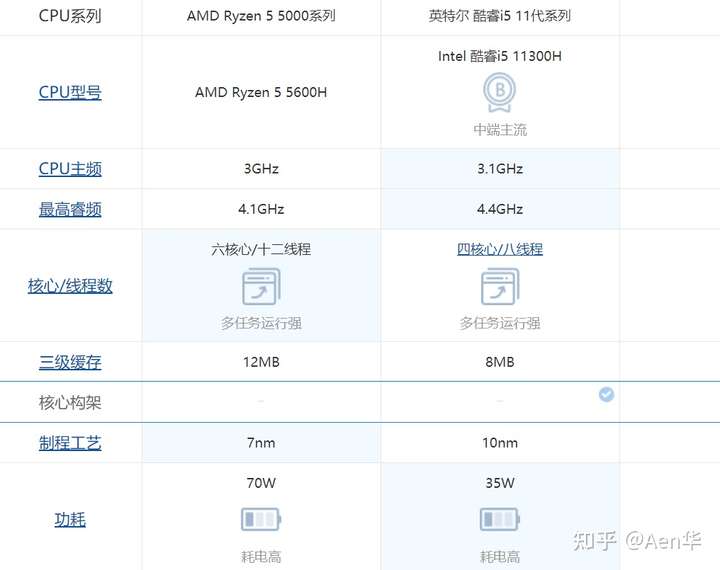
Task: Select the AMD Ryzen 5 5000系列 cell
Action: click(x=261, y=16)
